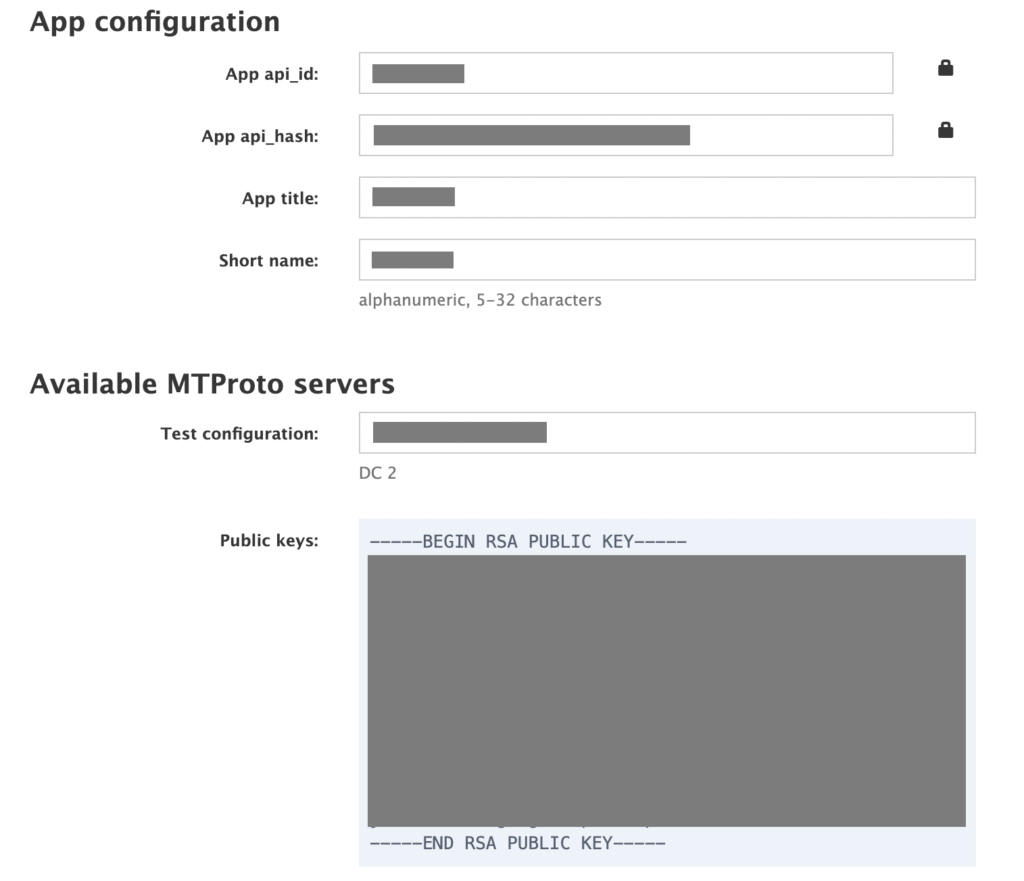Click the "Short name:" label
This screenshot has width=1024, height=881.
point(268,261)
